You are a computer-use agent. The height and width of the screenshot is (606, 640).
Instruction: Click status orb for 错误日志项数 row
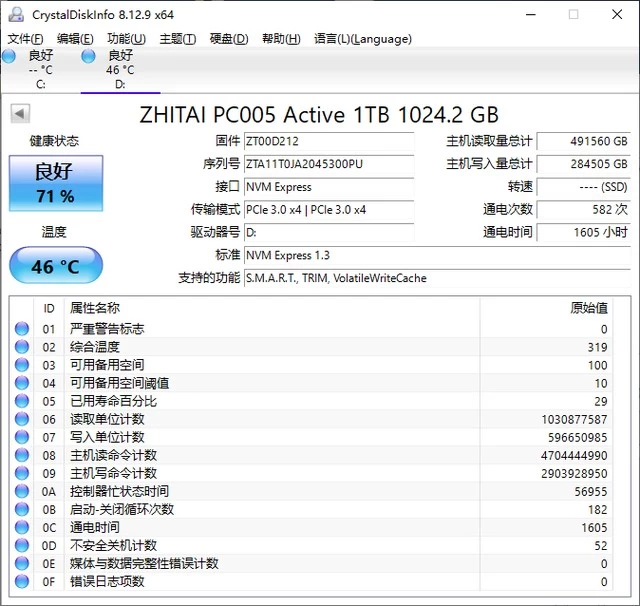point(22,581)
